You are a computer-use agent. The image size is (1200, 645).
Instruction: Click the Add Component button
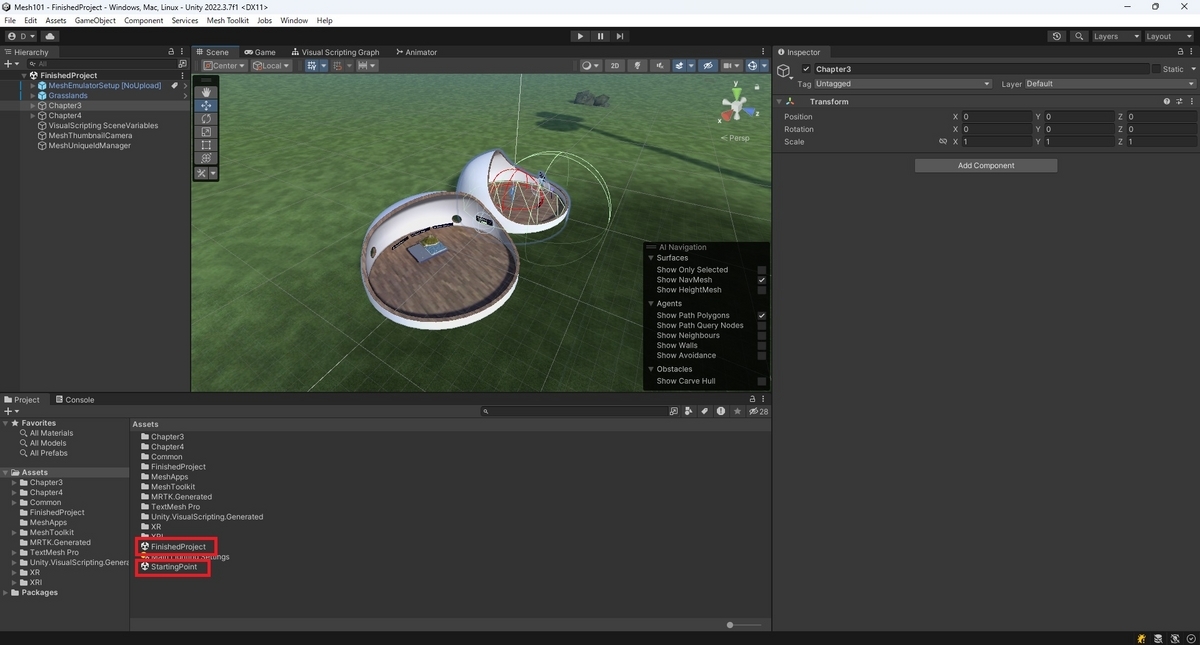click(x=986, y=166)
